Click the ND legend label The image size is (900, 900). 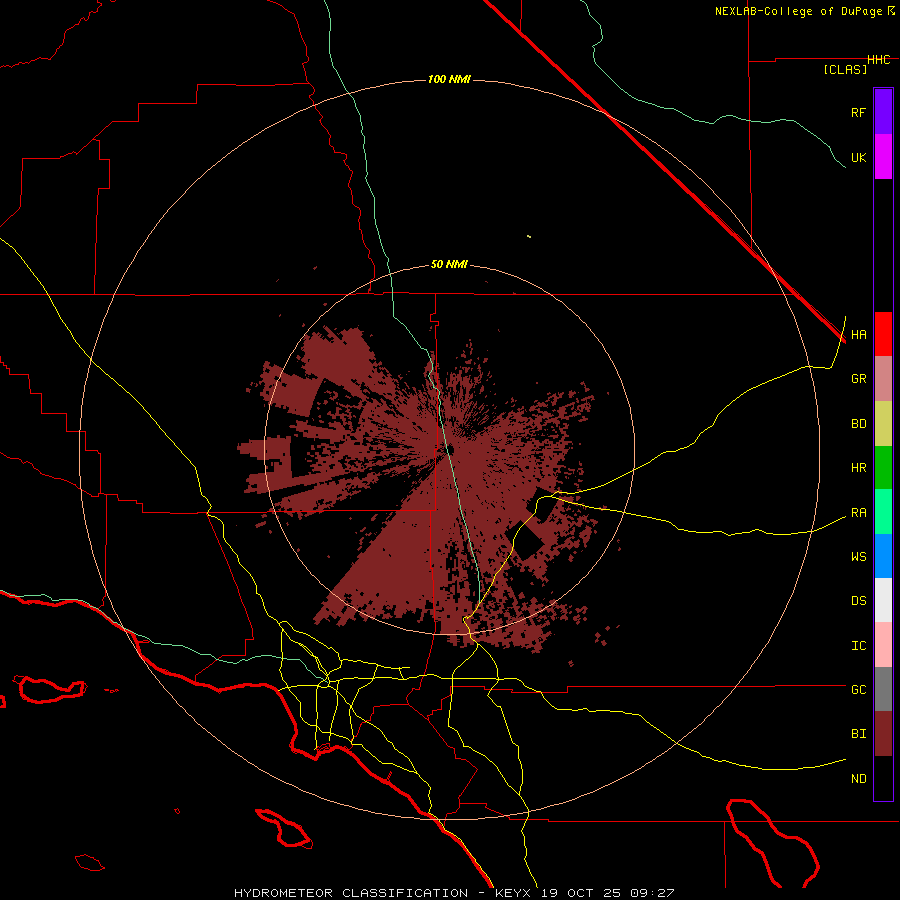point(858,779)
